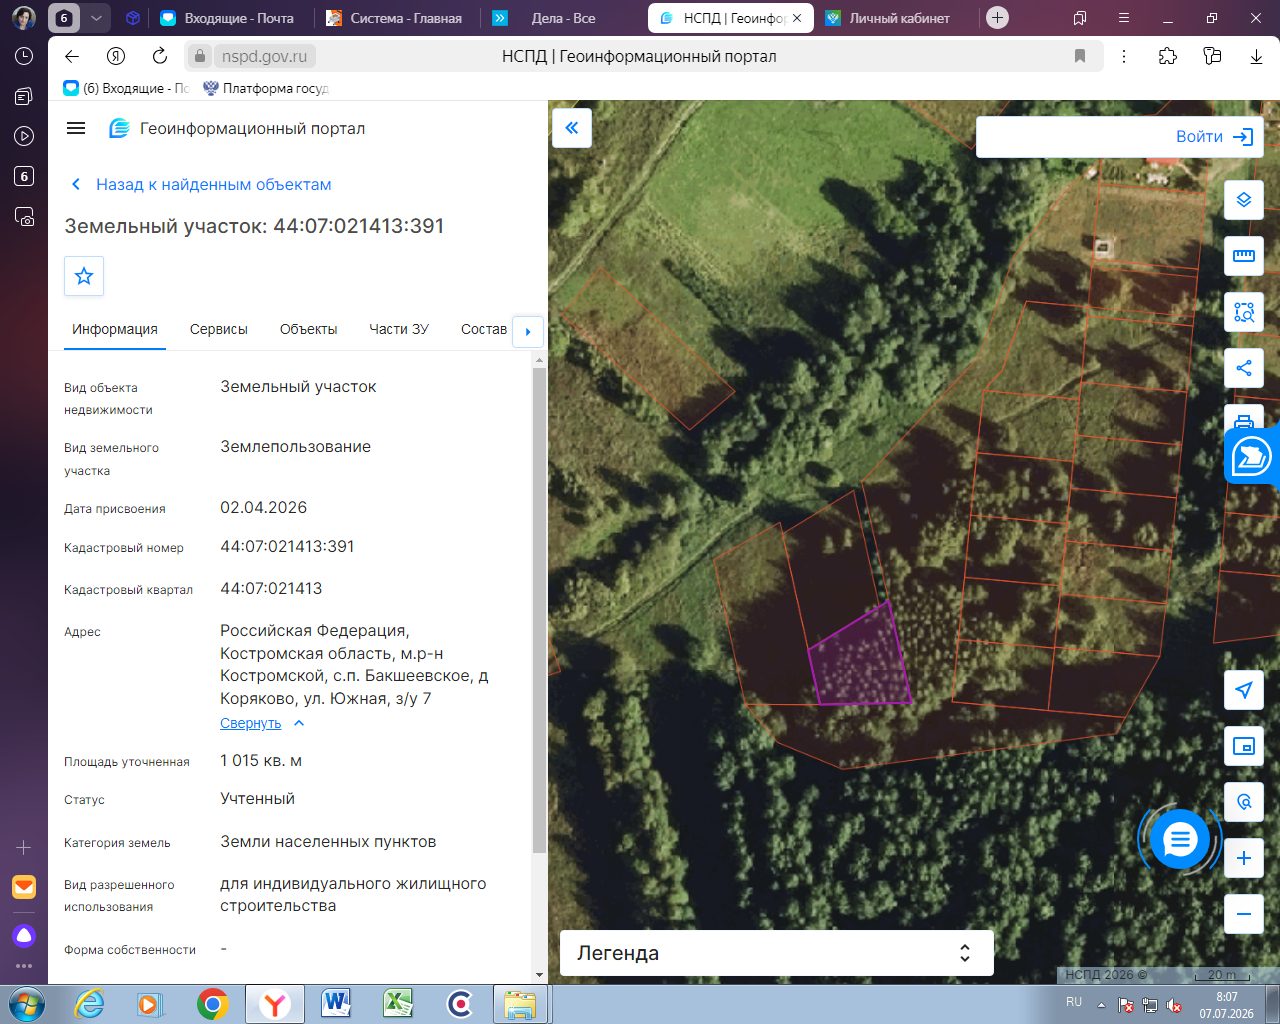
Task: Open the chat support bubble
Action: tap(1180, 839)
